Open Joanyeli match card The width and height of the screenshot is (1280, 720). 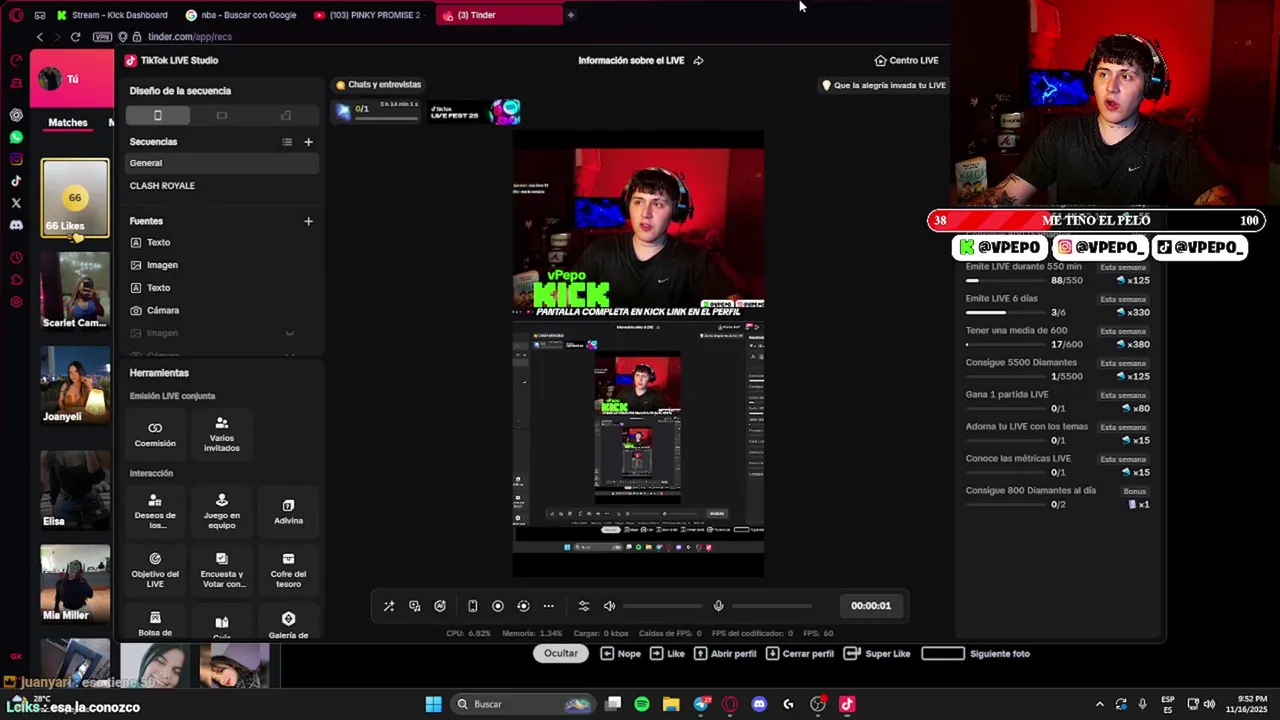[75, 385]
